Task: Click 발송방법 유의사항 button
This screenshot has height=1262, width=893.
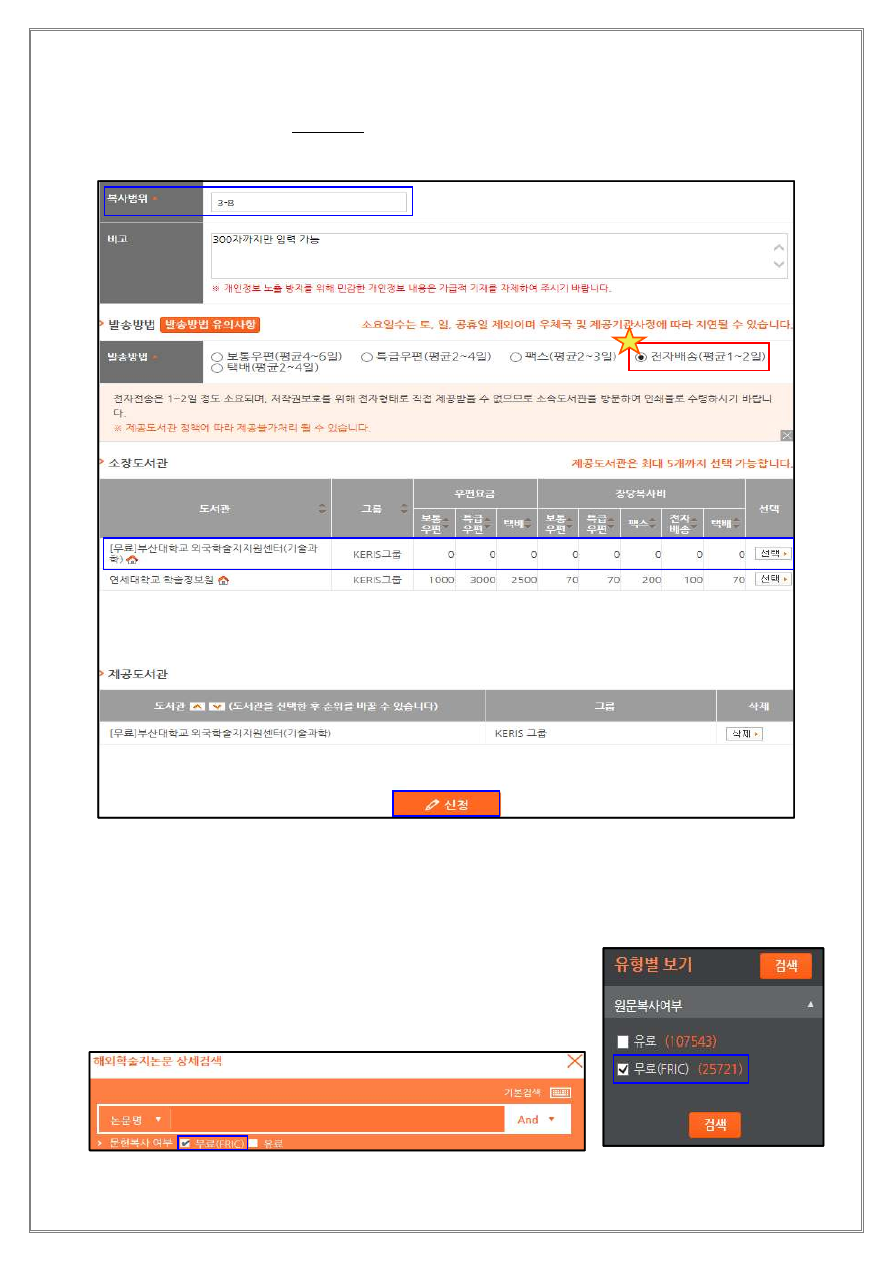Action: [x=210, y=324]
